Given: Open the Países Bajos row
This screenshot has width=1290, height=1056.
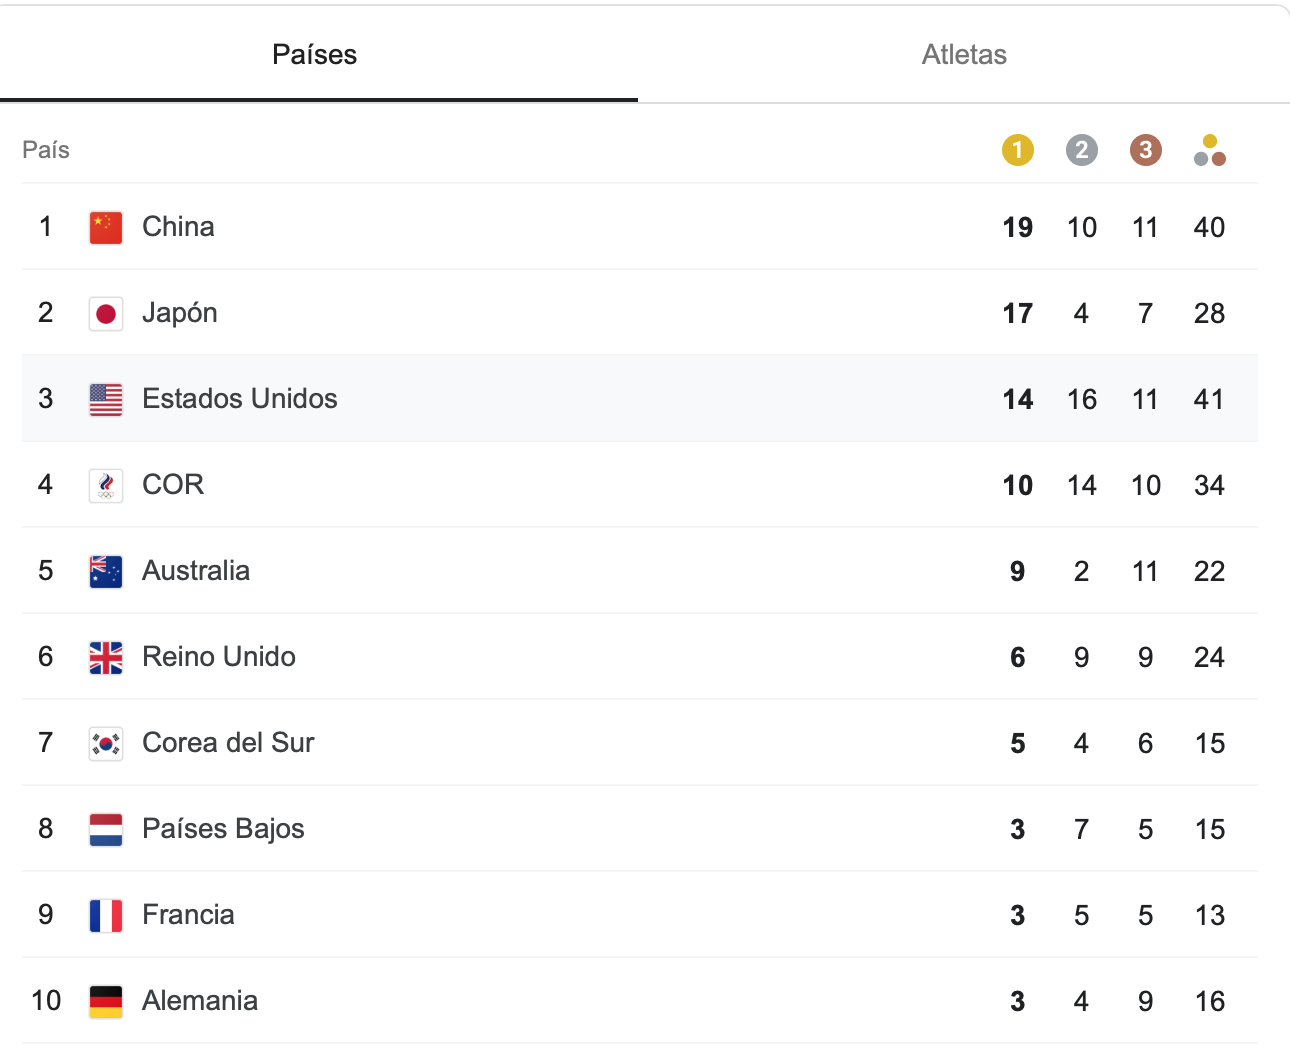Looking at the screenshot, I should pyautogui.click(x=640, y=829).
